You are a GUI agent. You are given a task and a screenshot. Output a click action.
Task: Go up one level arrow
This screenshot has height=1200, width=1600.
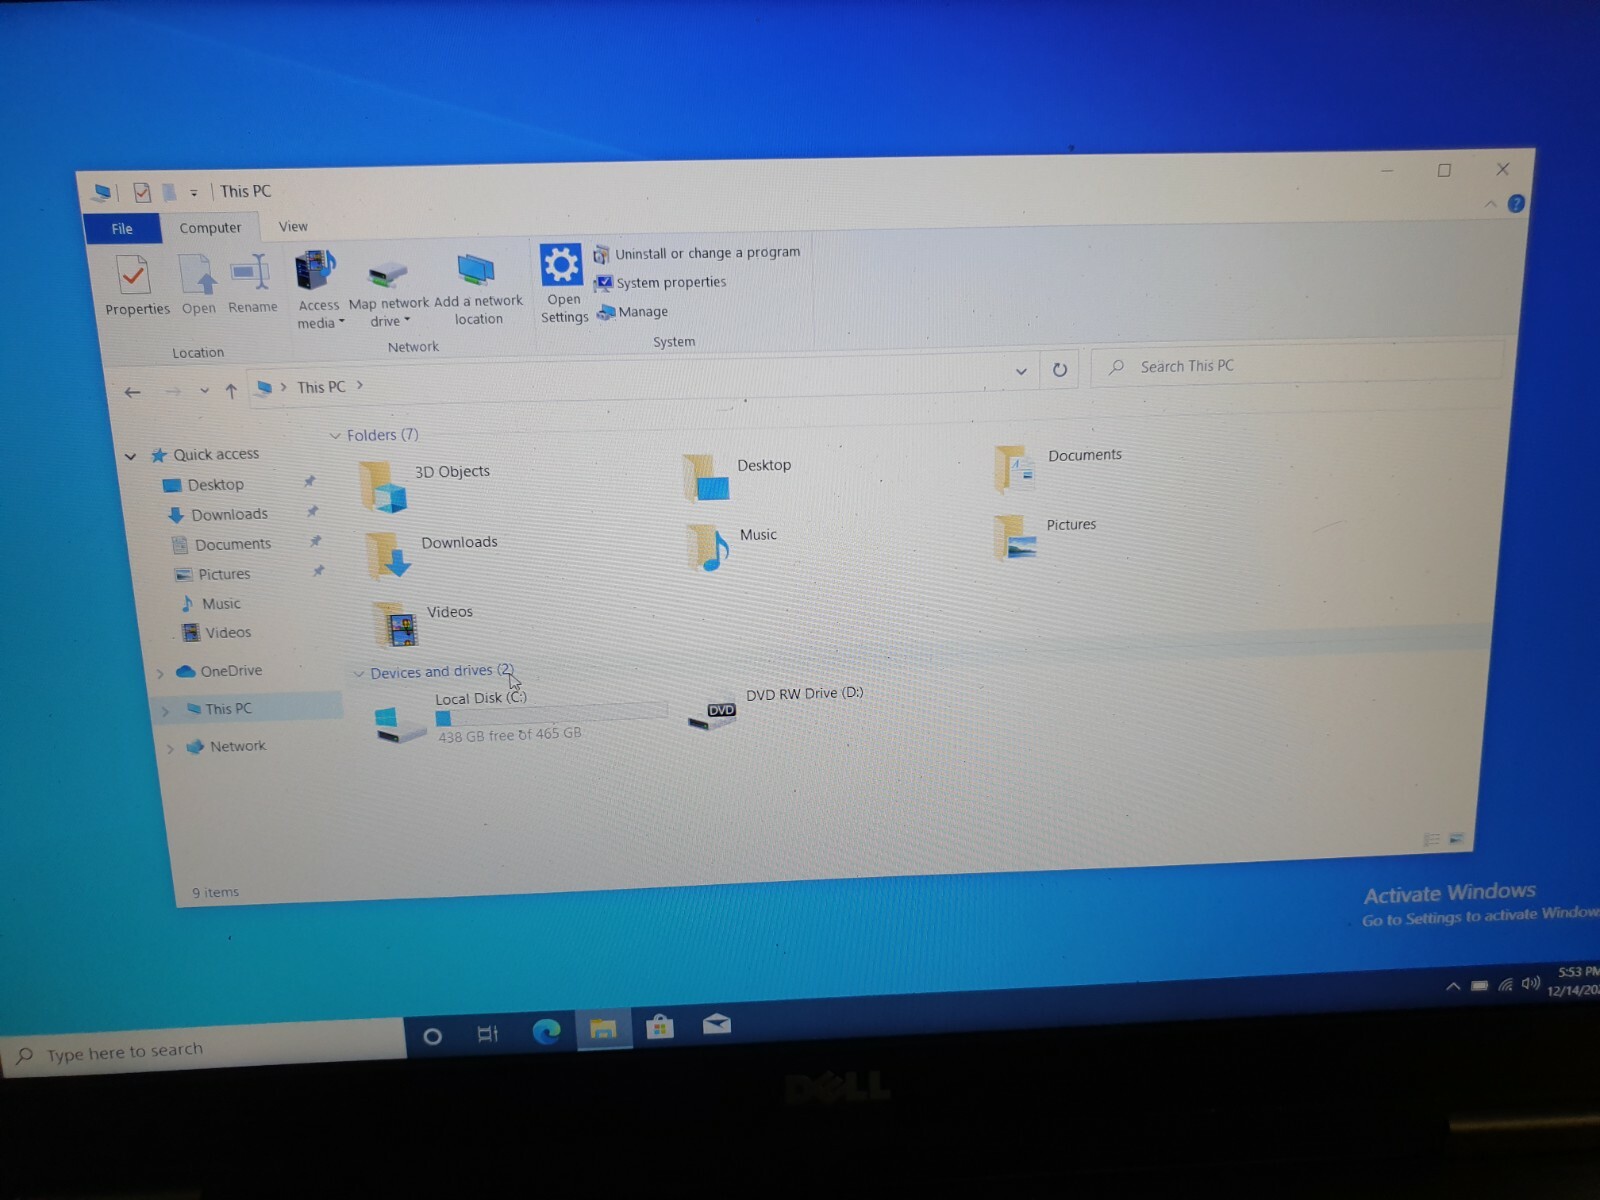[x=231, y=391]
